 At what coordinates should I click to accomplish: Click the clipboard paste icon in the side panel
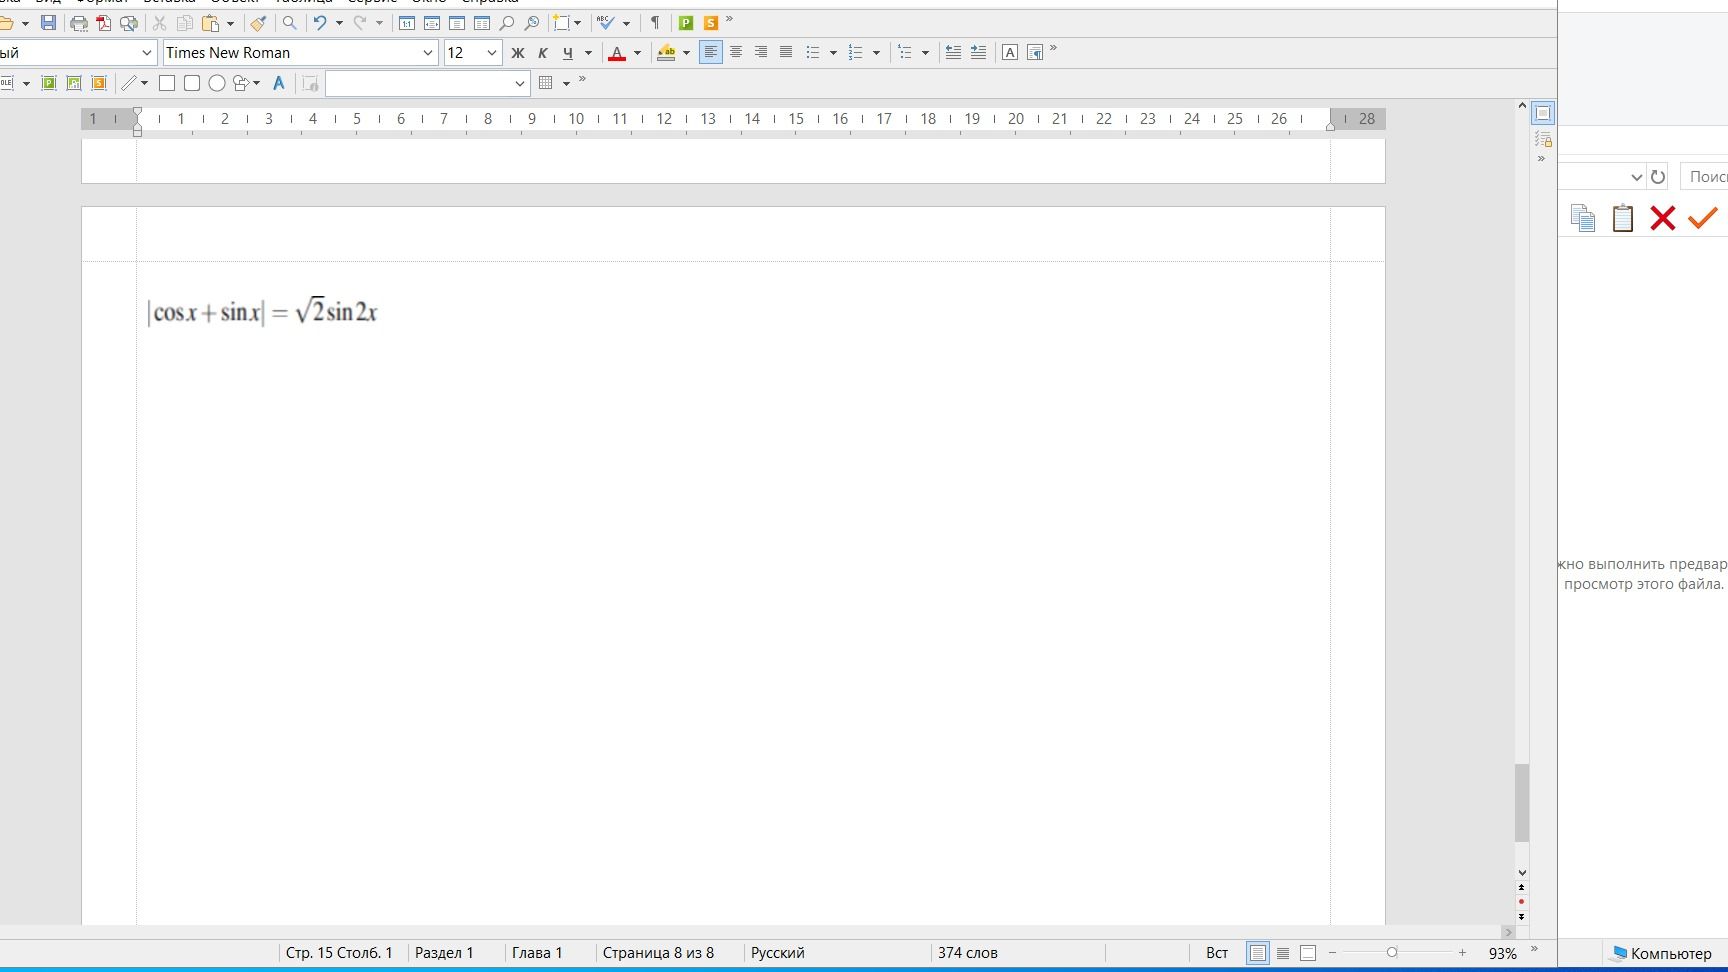point(1622,218)
